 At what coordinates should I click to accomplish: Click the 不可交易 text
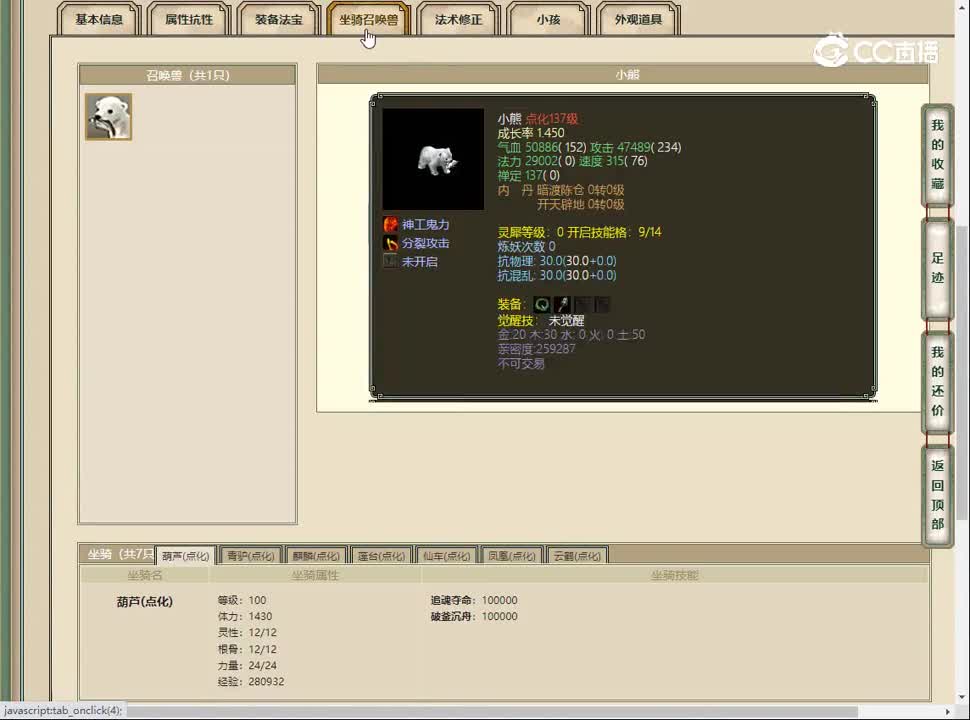(x=521, y=364)
